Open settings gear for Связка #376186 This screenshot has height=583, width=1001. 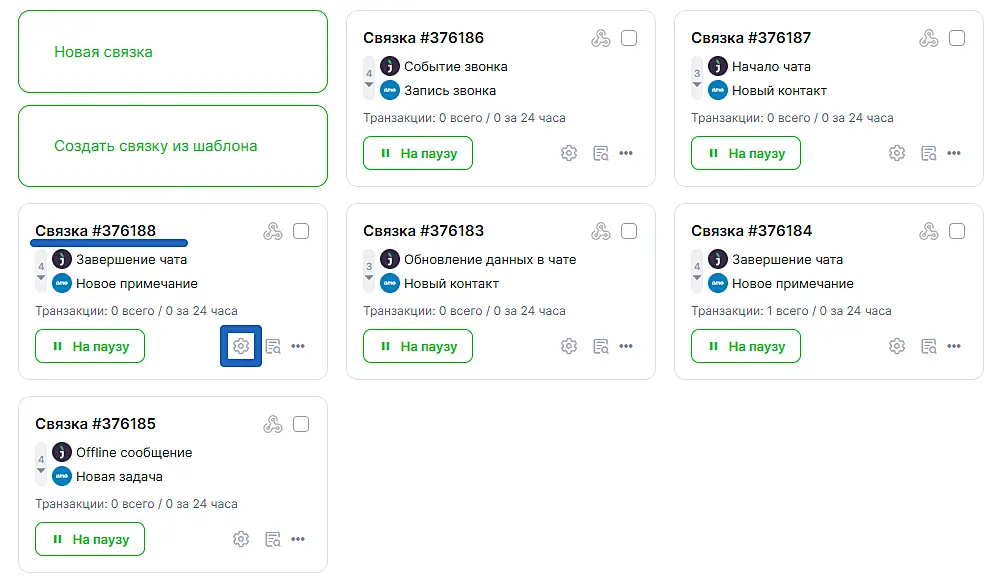click(569, 153)
